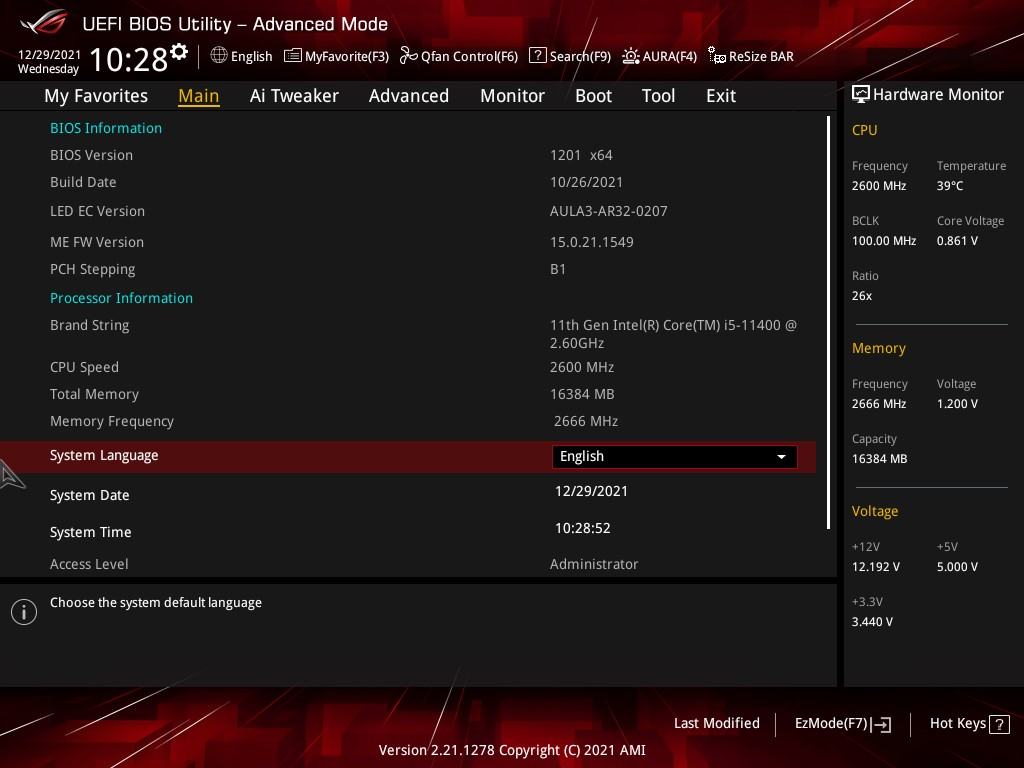Click CPU Speed 2600 MHz value

click(x=582, y=367)
